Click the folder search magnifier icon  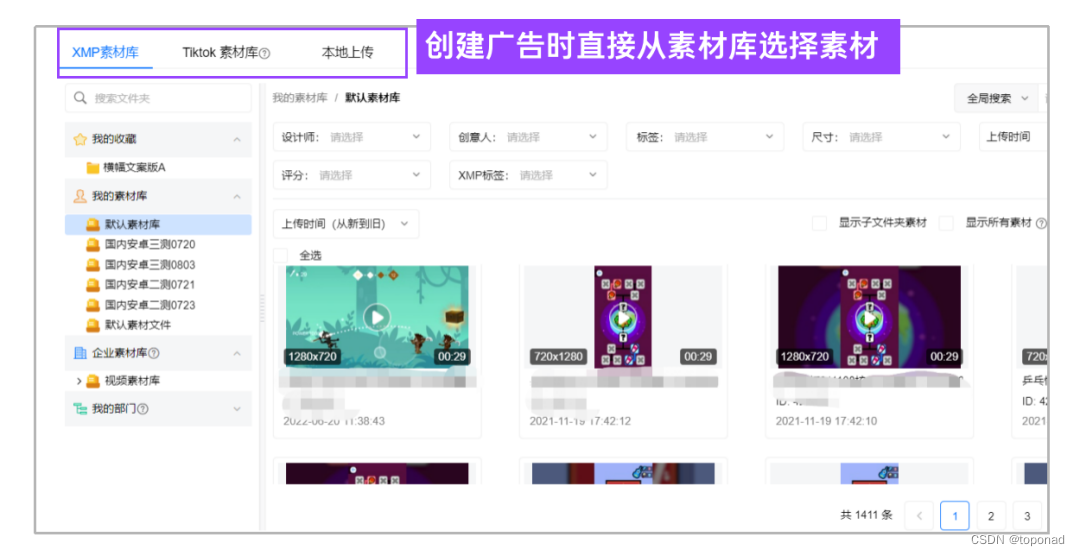80,98
